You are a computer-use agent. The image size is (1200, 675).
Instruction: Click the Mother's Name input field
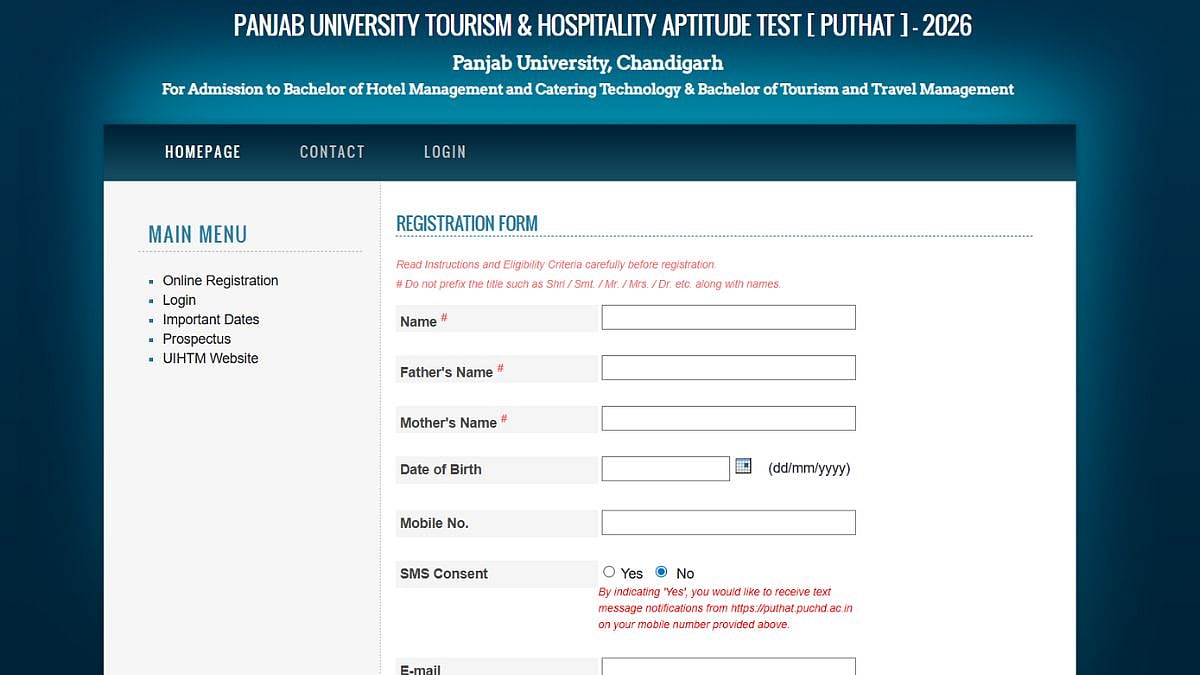click(728, 417)
